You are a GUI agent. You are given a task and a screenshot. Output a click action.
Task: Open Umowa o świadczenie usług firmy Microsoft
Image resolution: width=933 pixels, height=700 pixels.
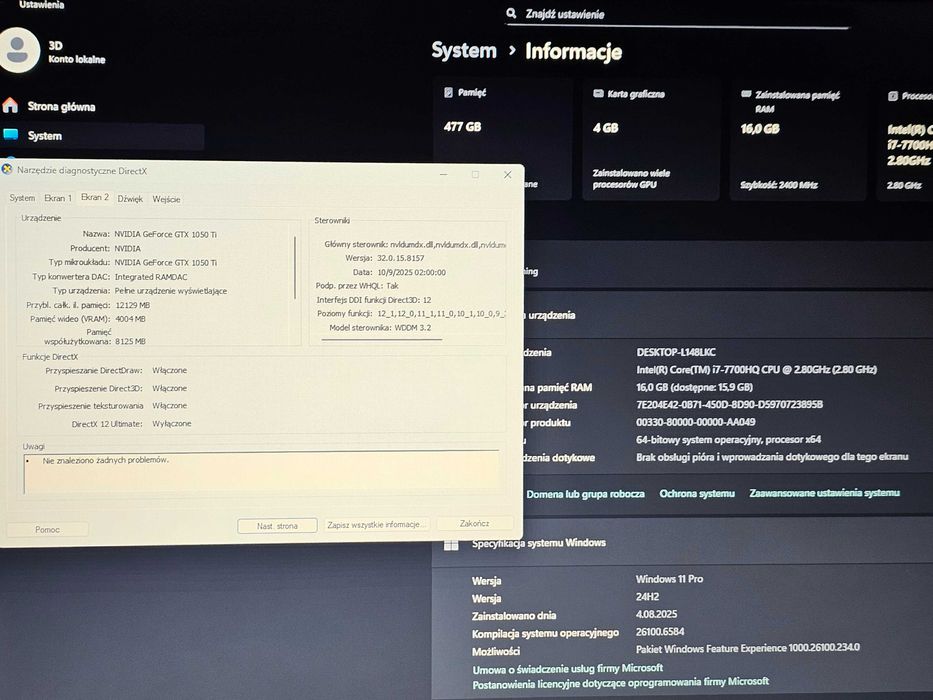pos(568,668)
